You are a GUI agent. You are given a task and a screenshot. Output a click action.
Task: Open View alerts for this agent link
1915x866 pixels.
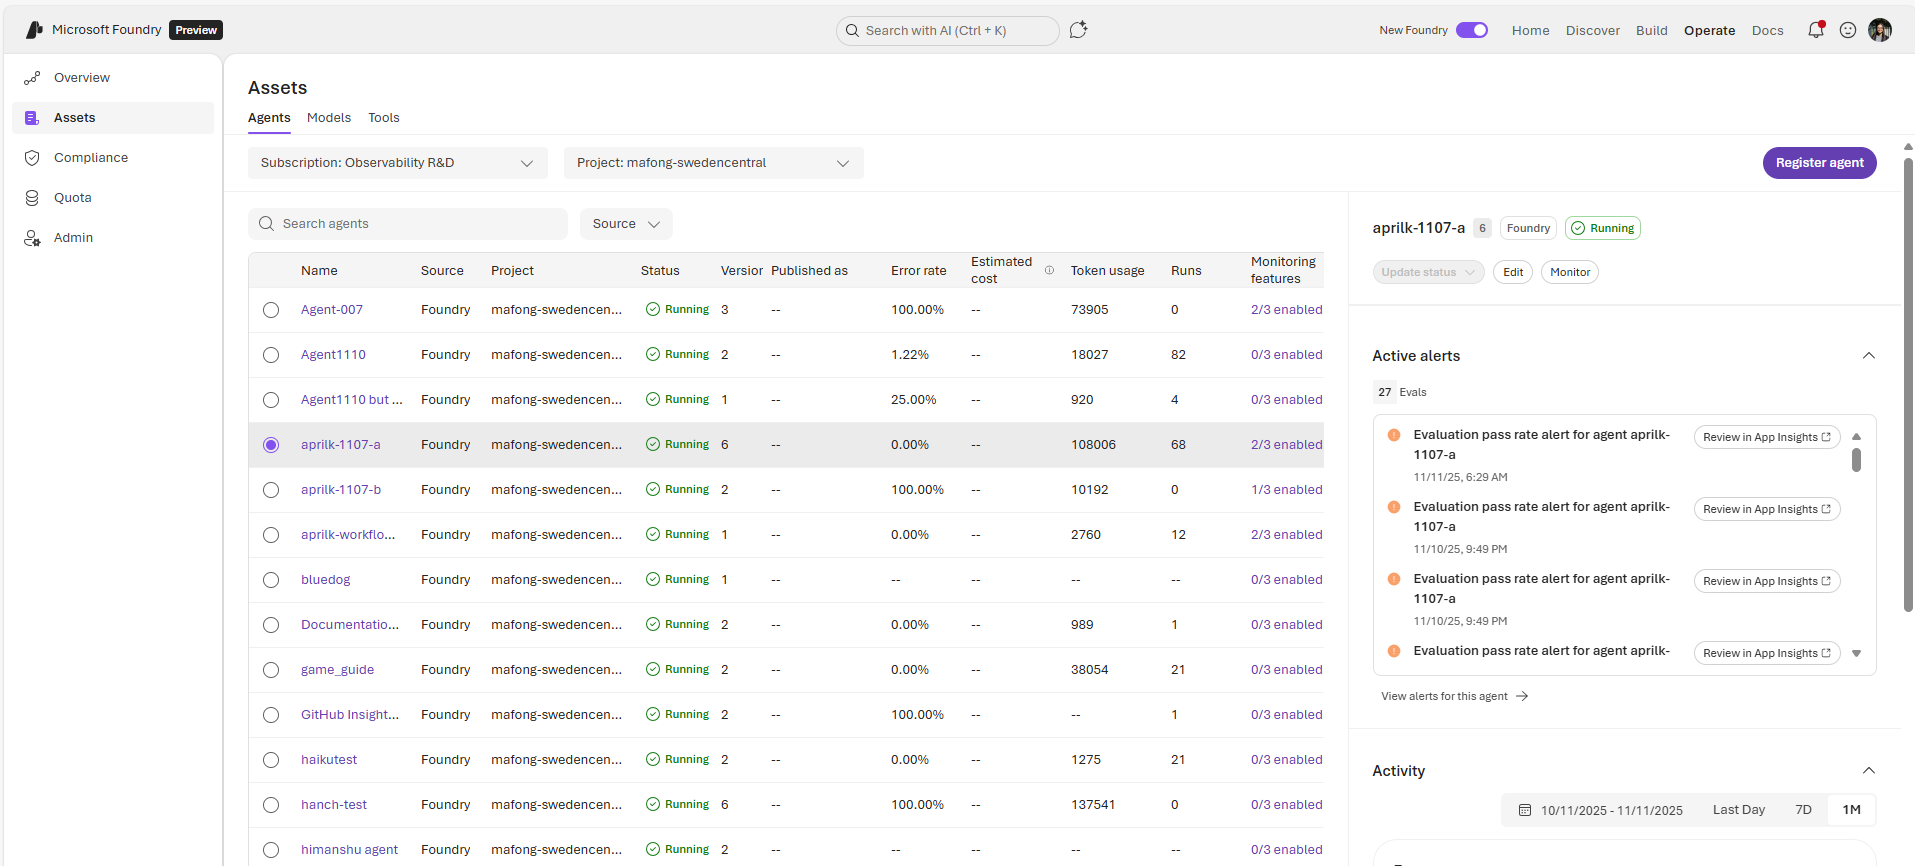pos(1454,696)
